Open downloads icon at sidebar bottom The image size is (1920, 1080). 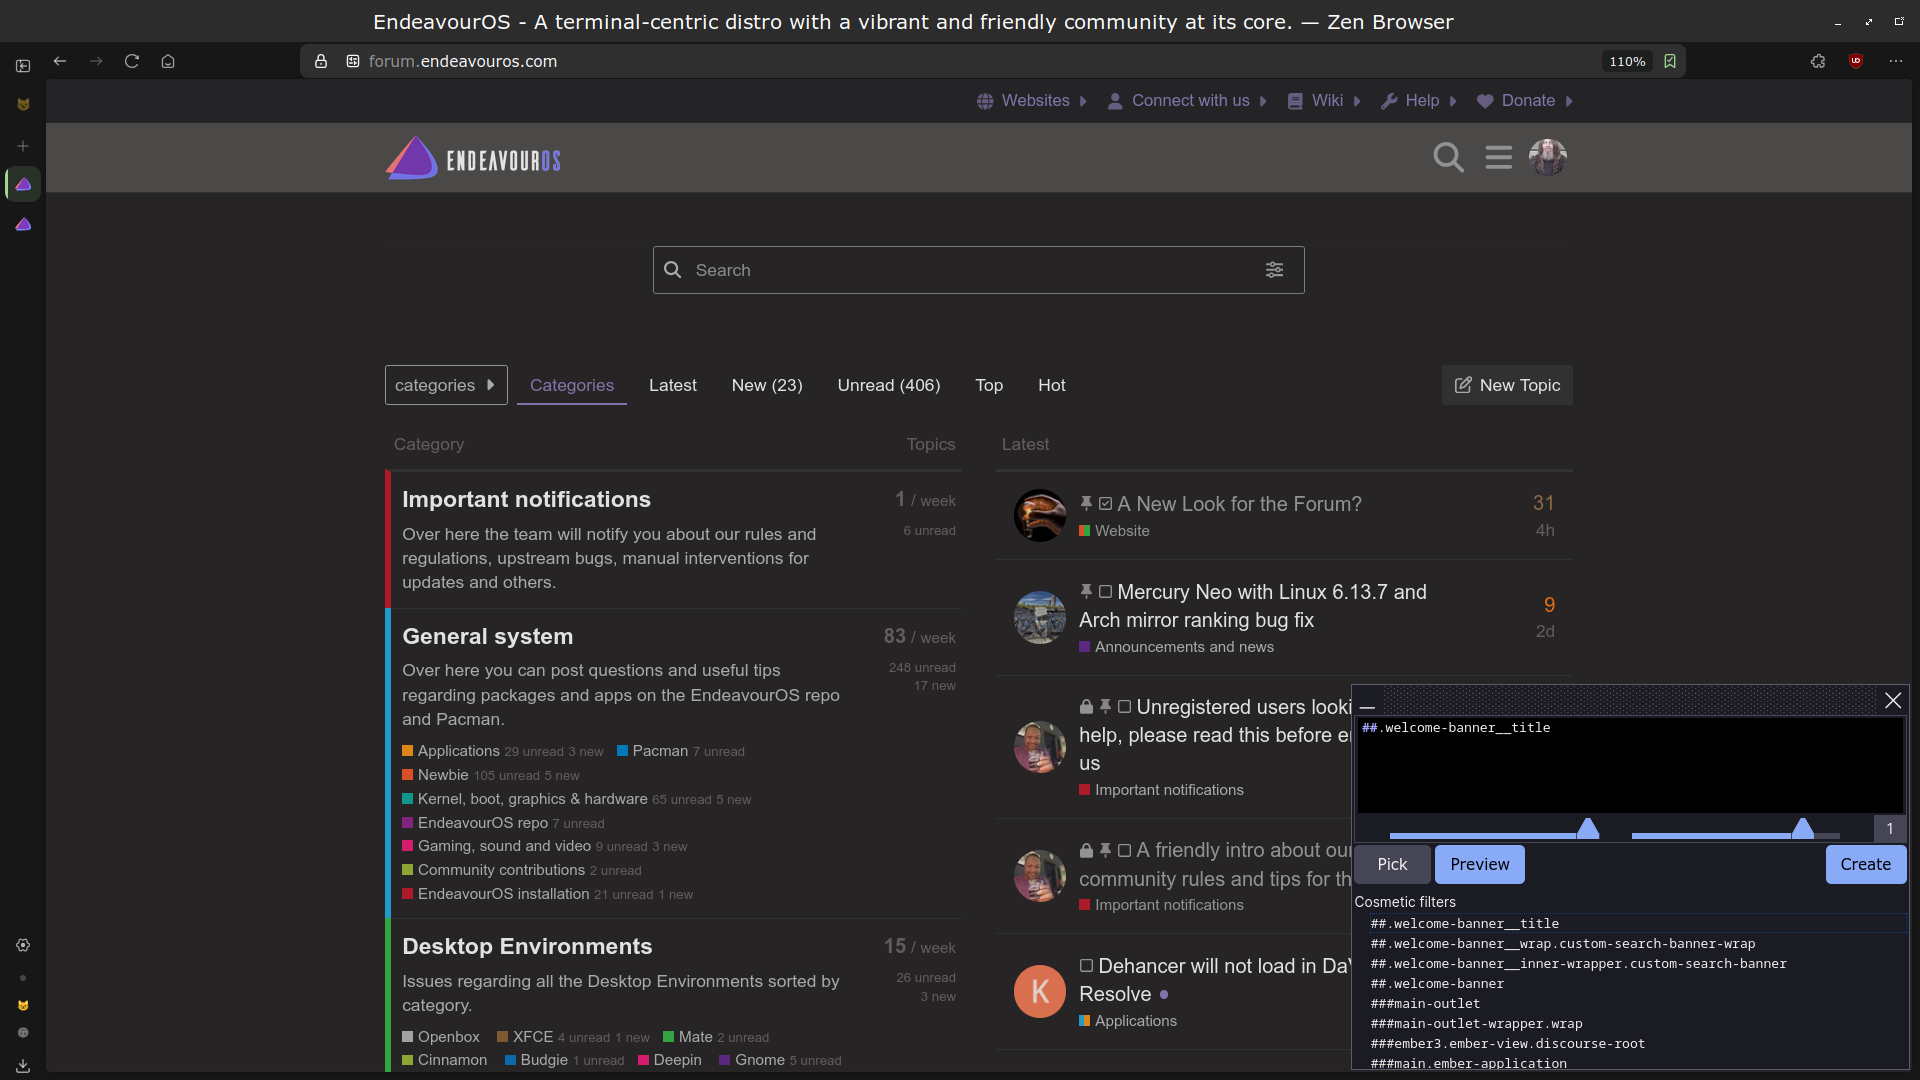click(x=23, y=1066)
